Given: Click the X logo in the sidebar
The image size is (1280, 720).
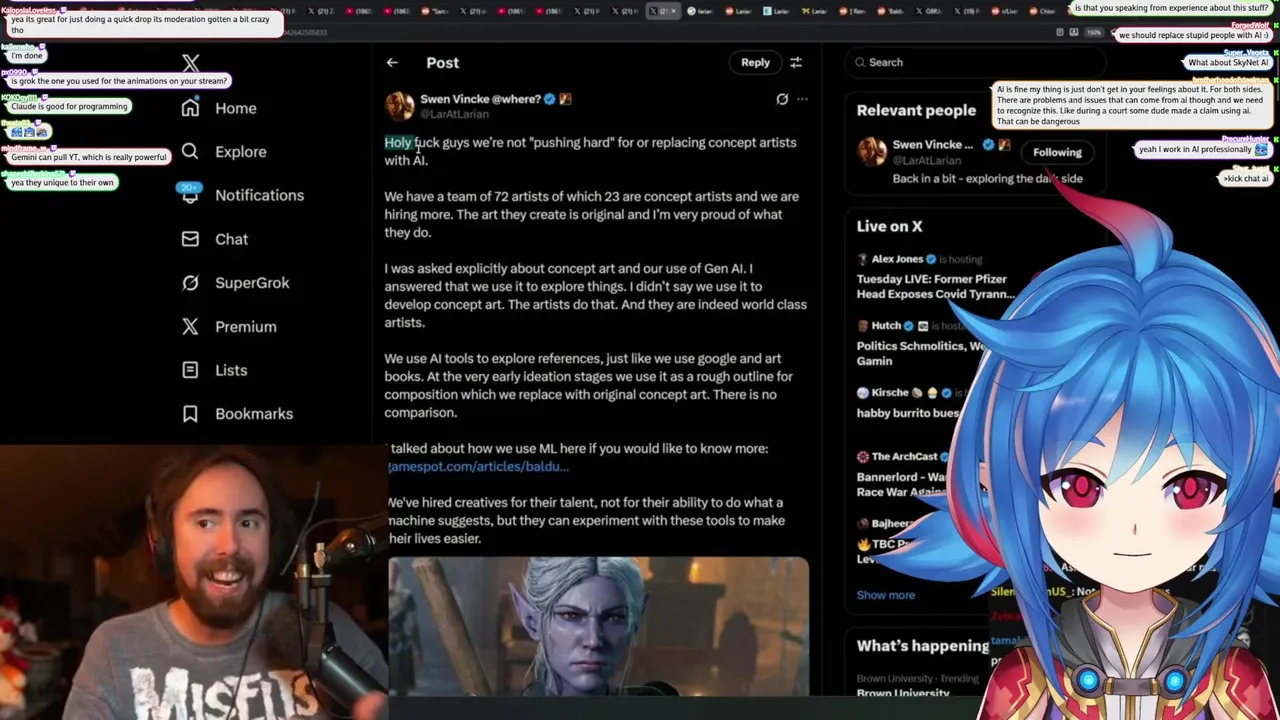Looking at the screenshot, I should pos(191,63).
